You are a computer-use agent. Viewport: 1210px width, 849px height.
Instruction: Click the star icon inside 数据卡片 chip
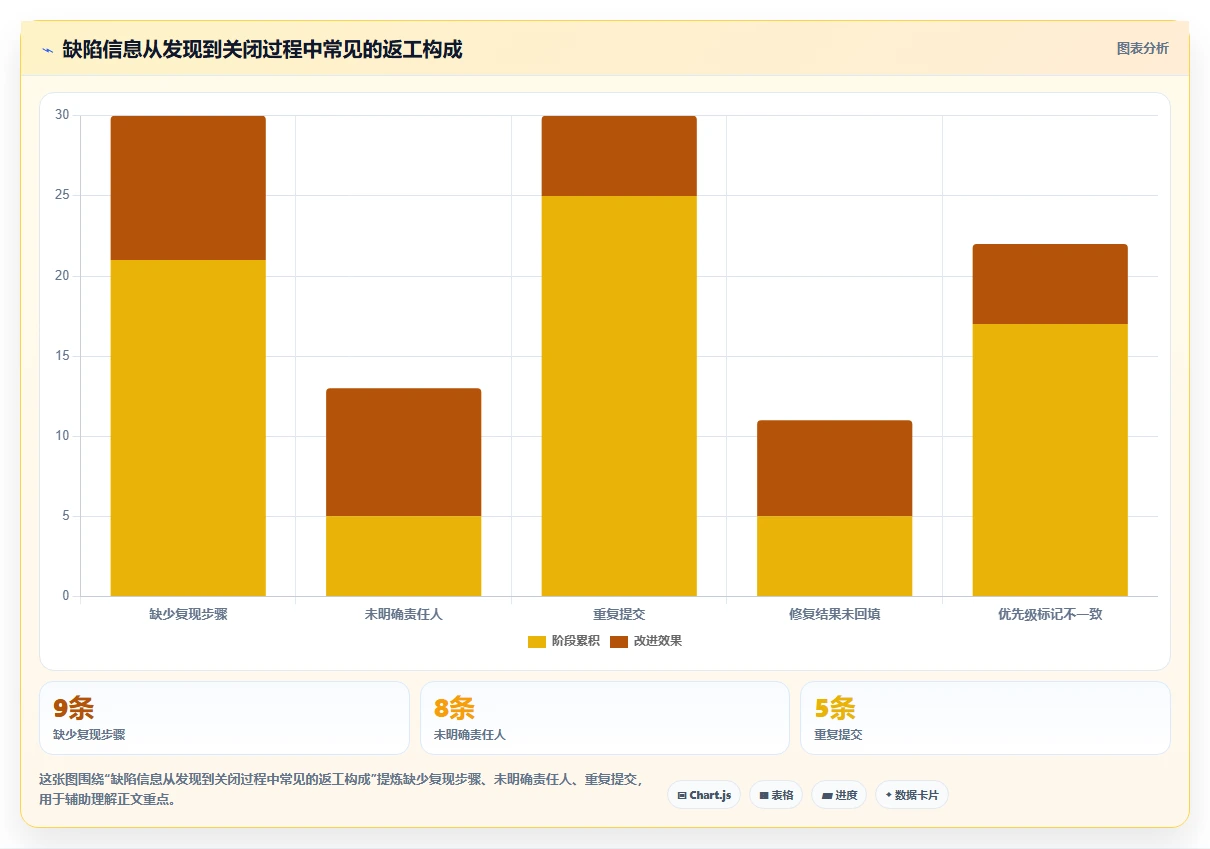coord(888,795)
